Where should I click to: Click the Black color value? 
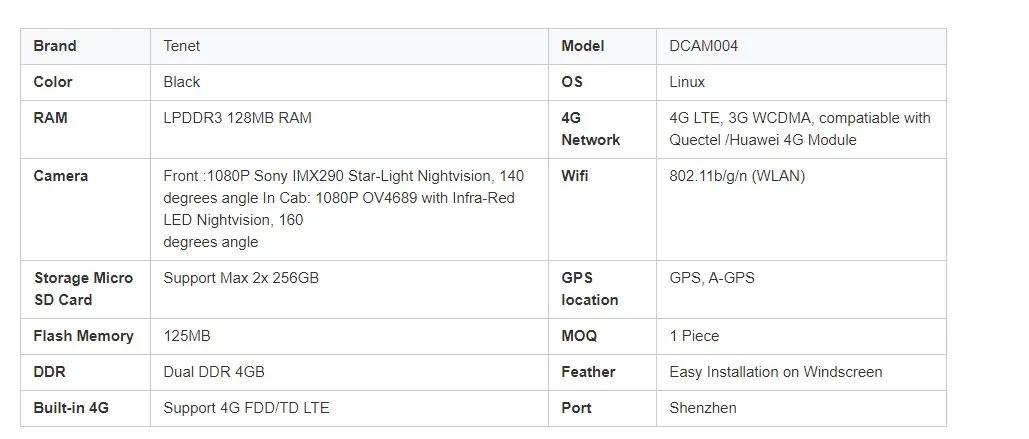[x=182, y=82]
